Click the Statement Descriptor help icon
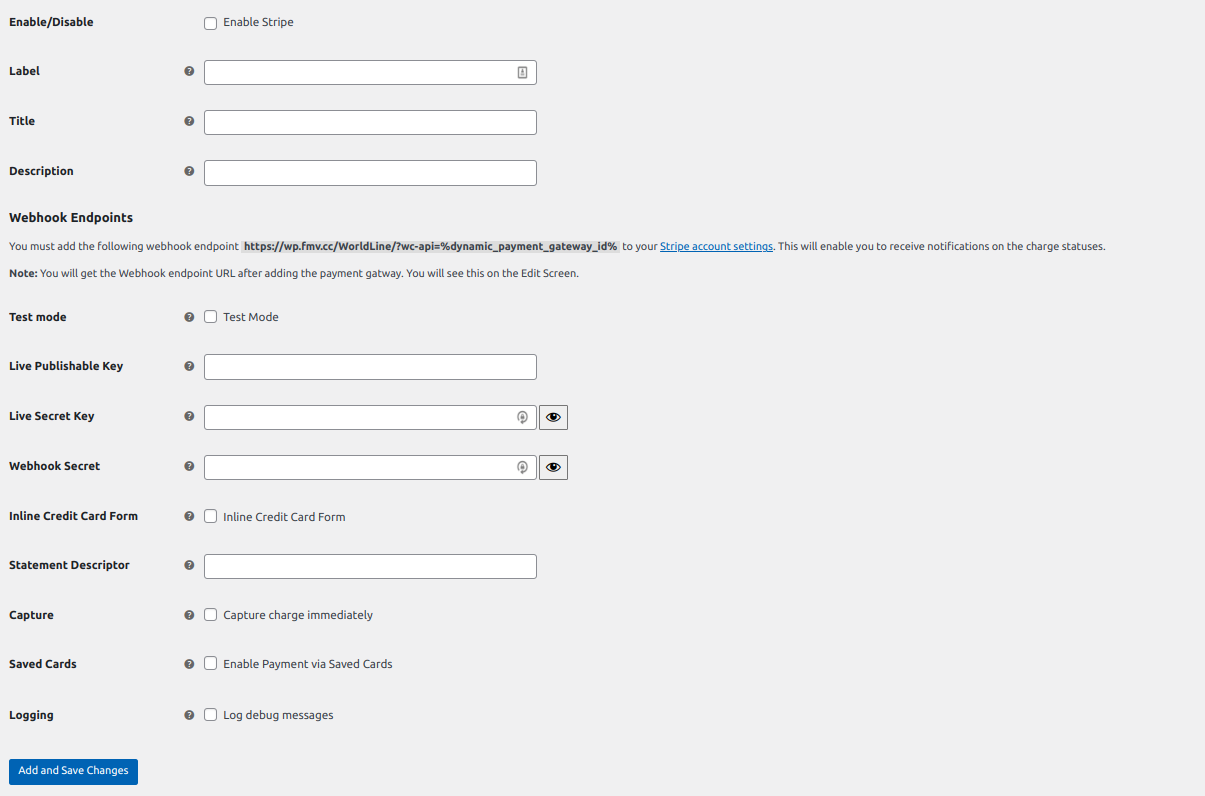Screen dimensions: 1205x796 (189, 566)
